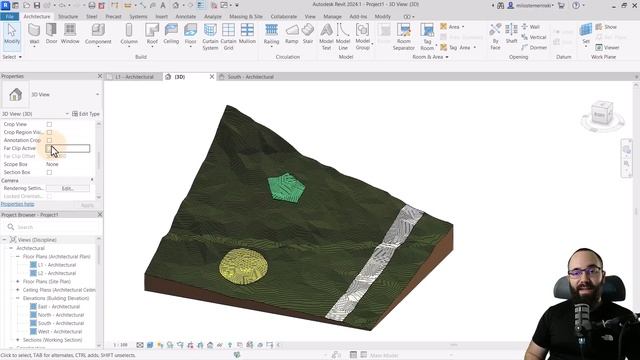
Task: Select the Stair tool
Action: tap(308, 33)
